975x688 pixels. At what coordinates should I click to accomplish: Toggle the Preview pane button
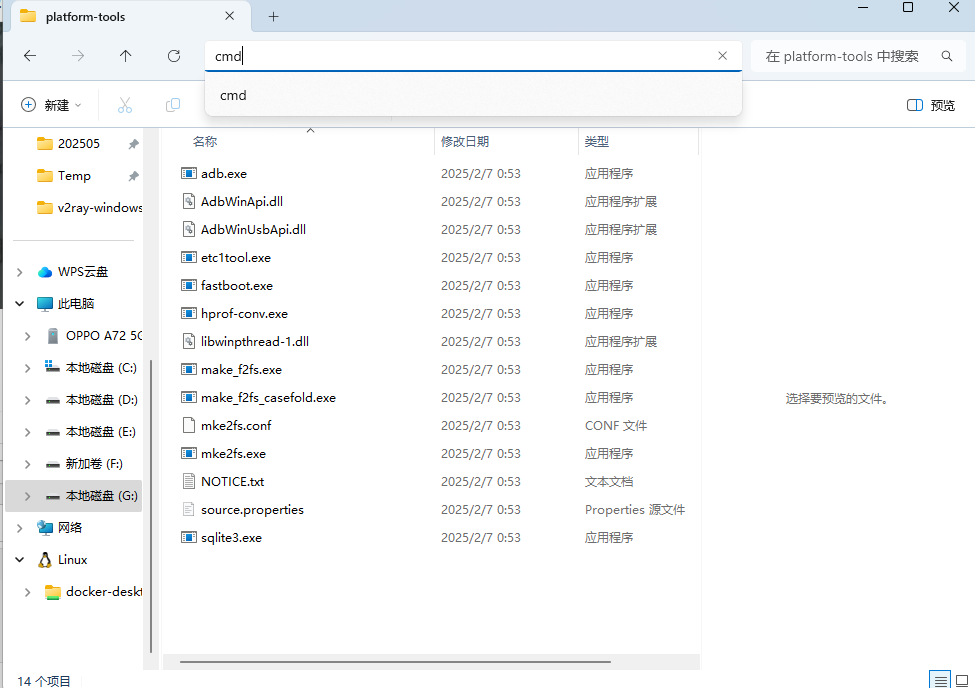coord(930,105)
